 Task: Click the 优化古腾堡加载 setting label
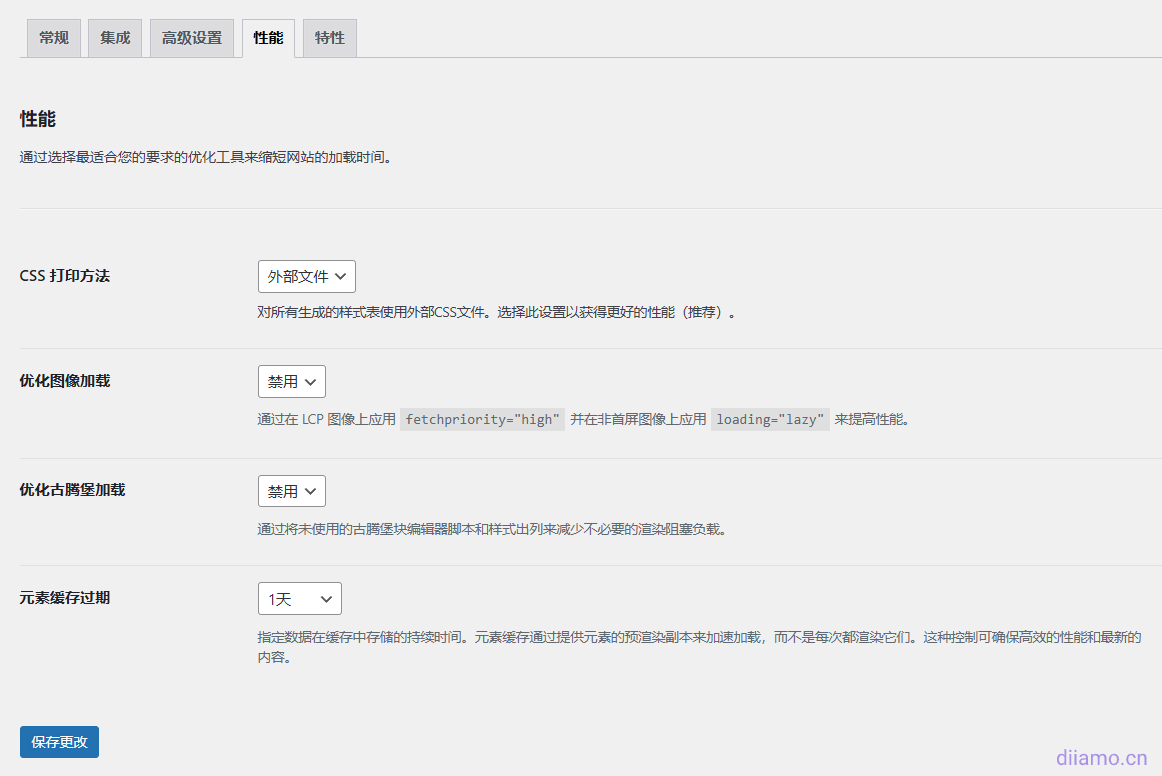click(x=72, y=490)
